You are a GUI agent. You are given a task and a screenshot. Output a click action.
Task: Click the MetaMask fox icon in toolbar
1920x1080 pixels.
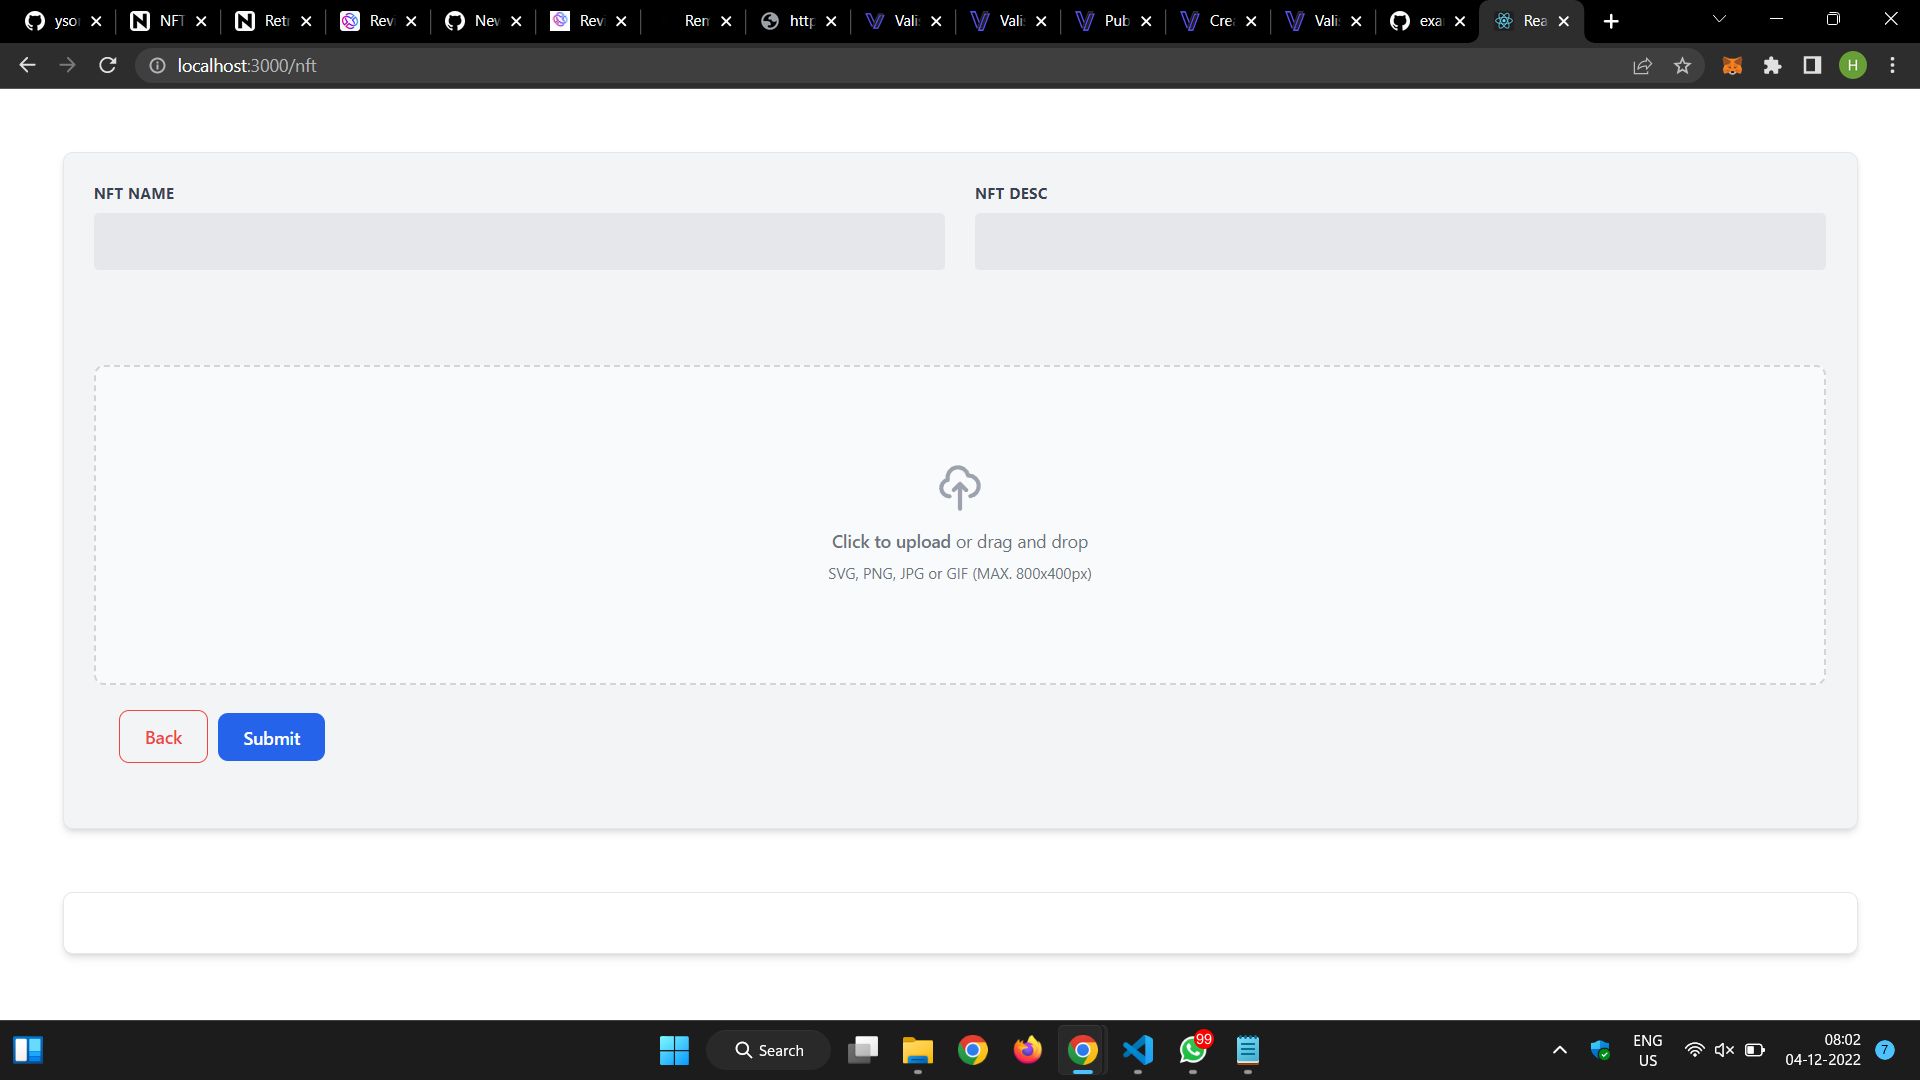point(1733,66)
